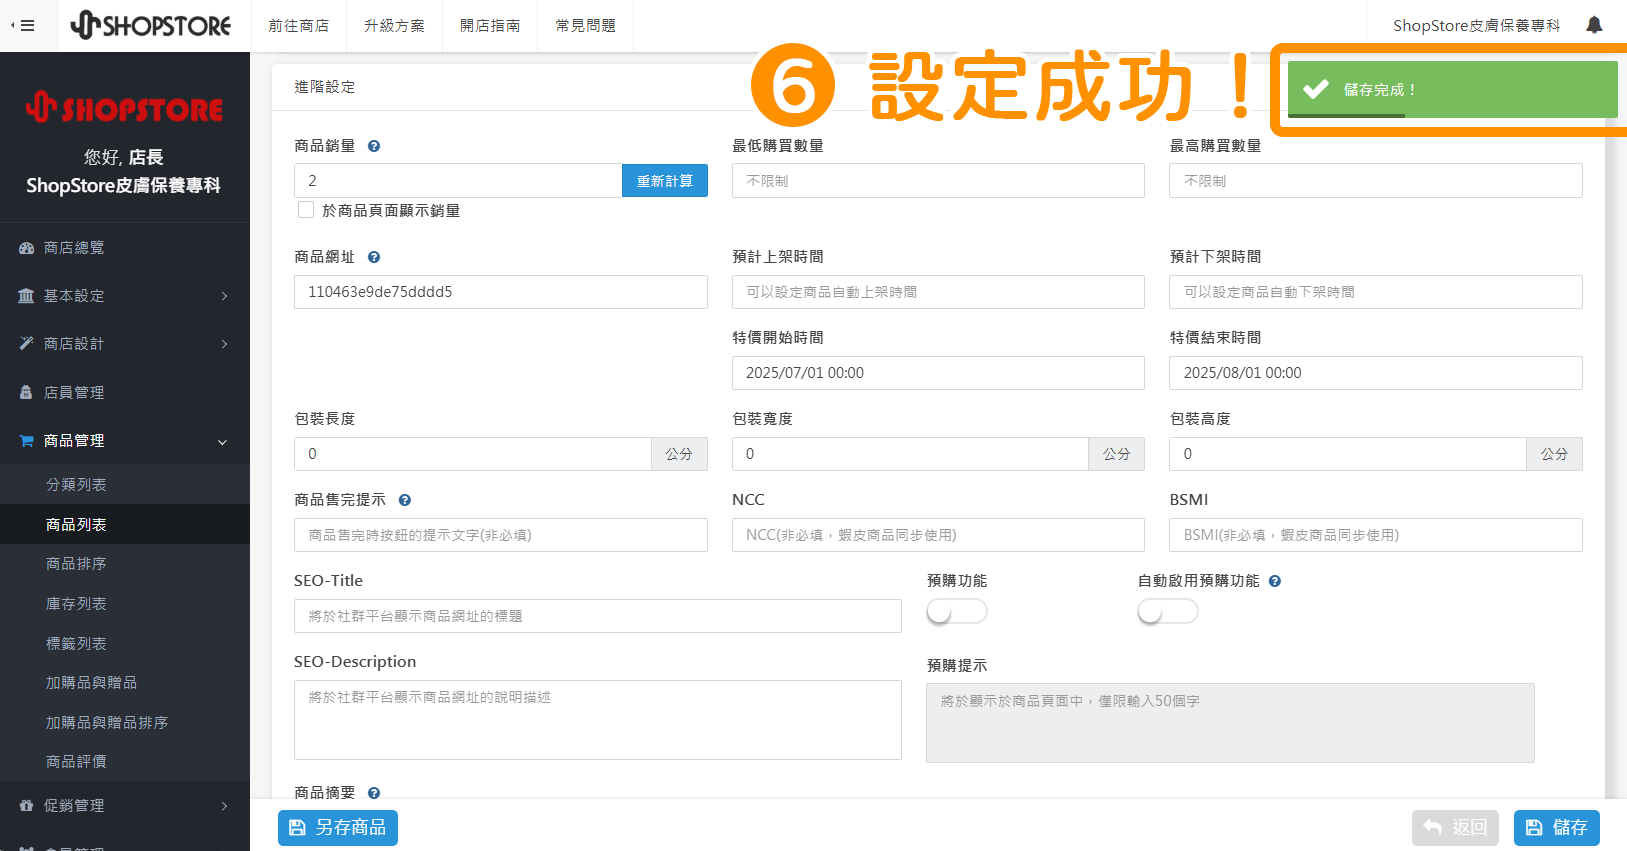Focus the 最高購買數量 field
The image size is (1627, 851).
(x=1376, y=181)
